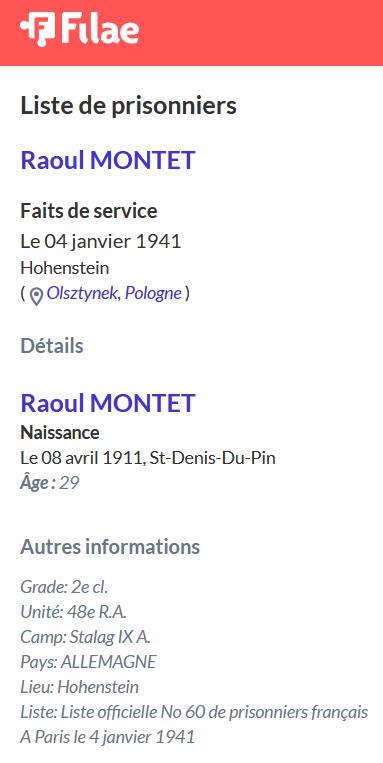Click the Liste de prisonniers heading
The width and height of the screenshot is (383, 763).
click(x=128, y=106)
